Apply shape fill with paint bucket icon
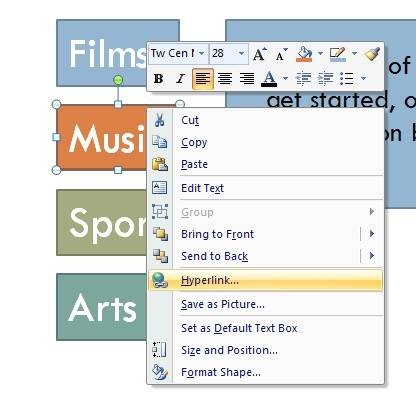 point(304,54)
